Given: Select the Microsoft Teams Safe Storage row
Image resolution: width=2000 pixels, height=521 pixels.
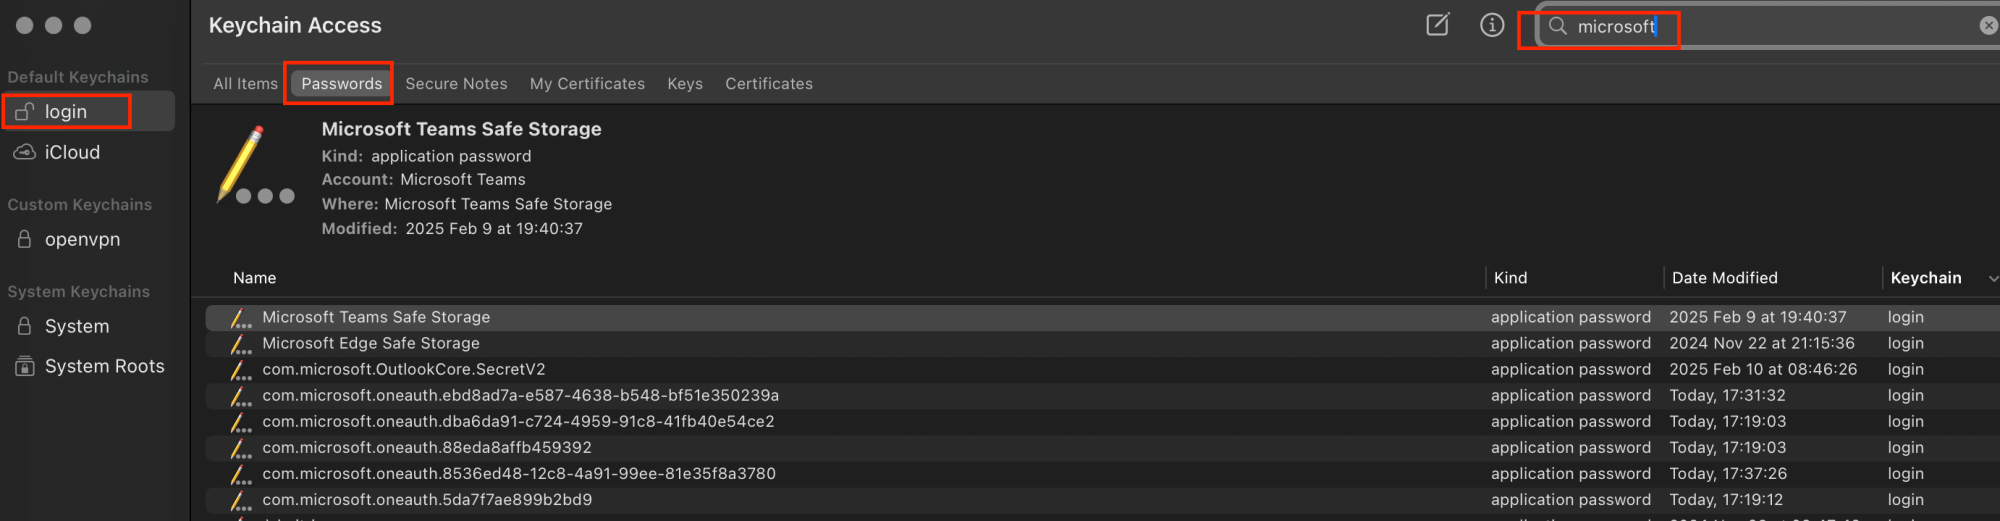Looking at the screenshot, I should point(1102,317).
